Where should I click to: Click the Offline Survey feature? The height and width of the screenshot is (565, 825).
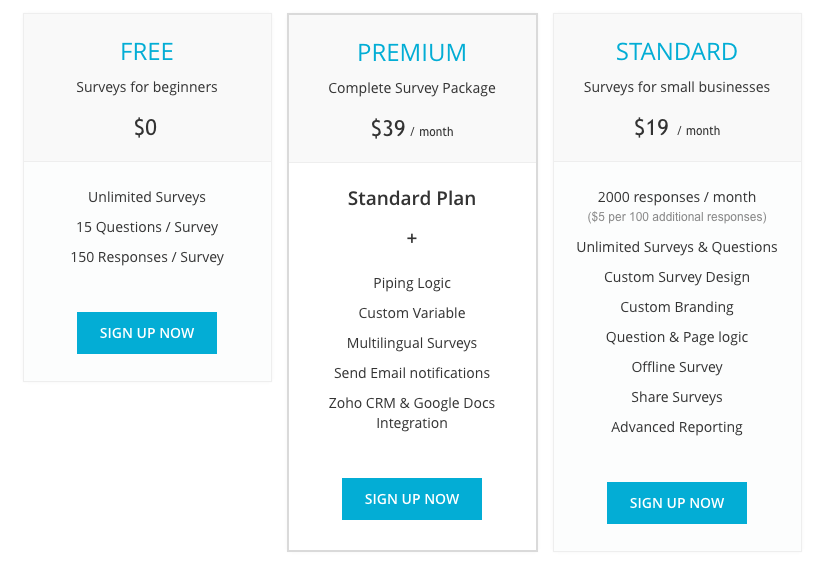point(677,367)
